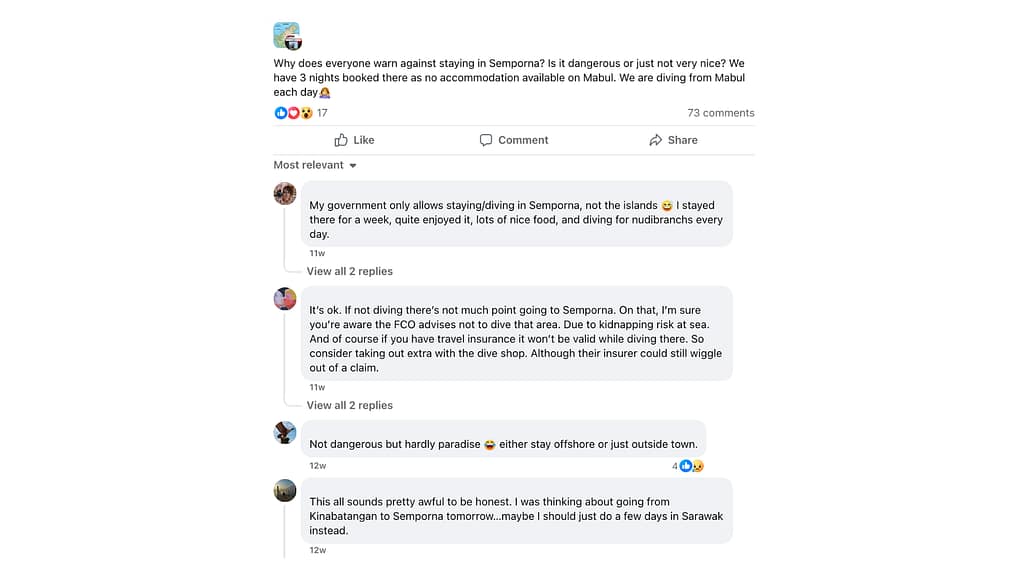This screenshot has height=576, width=1024.
Task: Click the post author's profile picture
Action: (x=286, y=35)
